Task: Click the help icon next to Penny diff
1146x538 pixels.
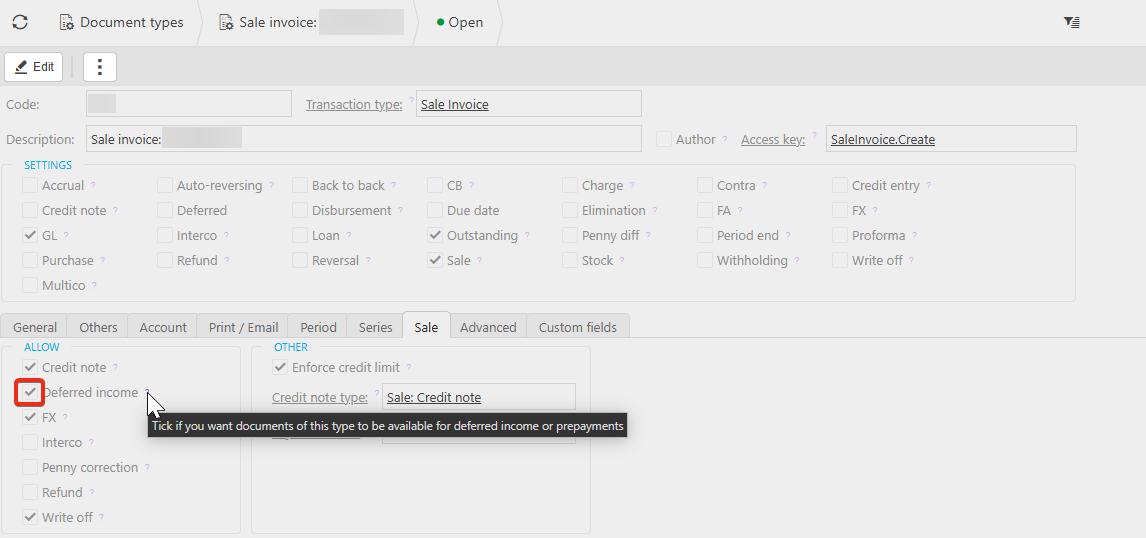Action: point(648,235)
